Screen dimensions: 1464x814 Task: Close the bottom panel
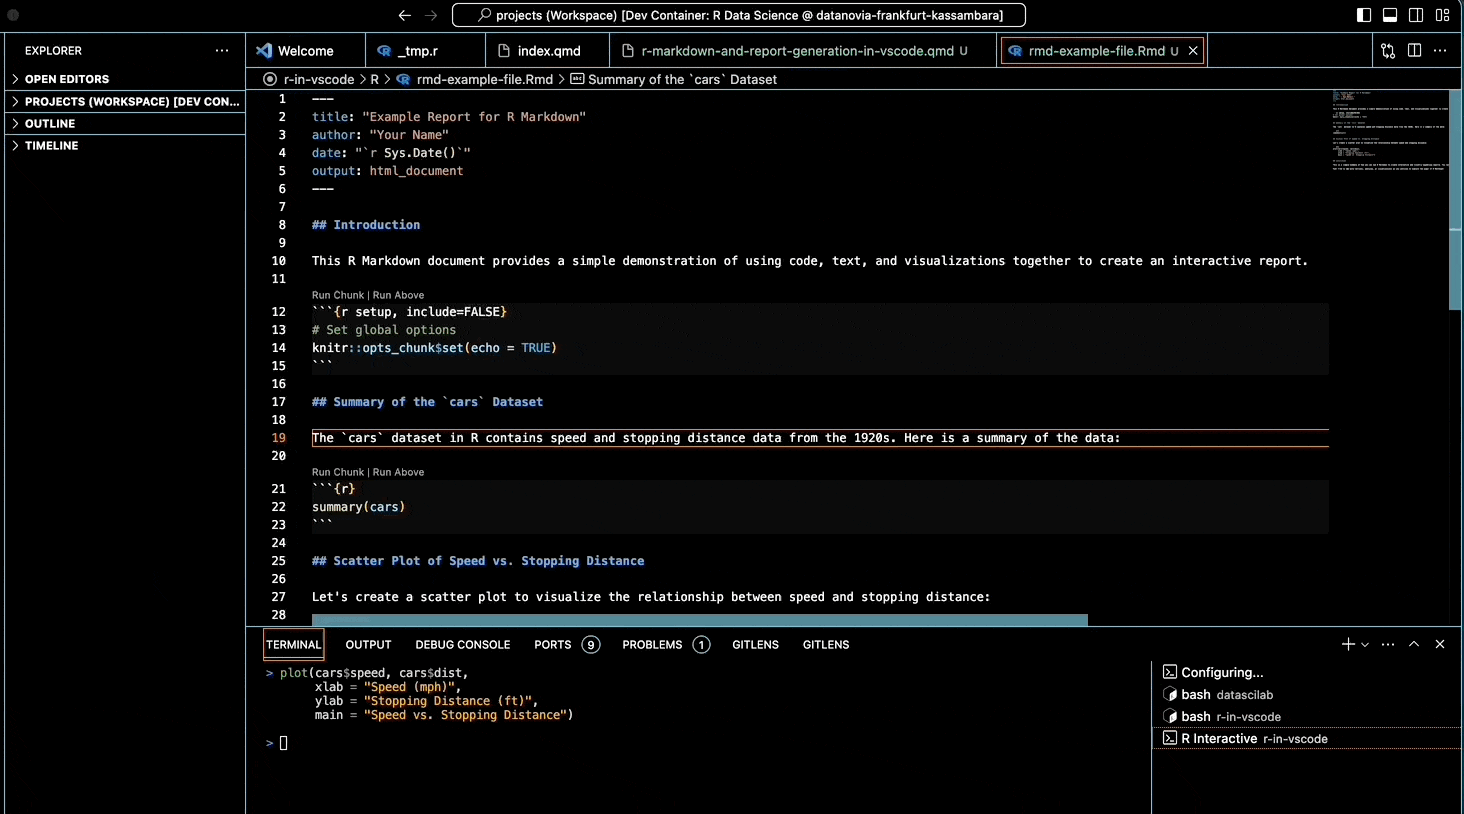(1440, 644)
